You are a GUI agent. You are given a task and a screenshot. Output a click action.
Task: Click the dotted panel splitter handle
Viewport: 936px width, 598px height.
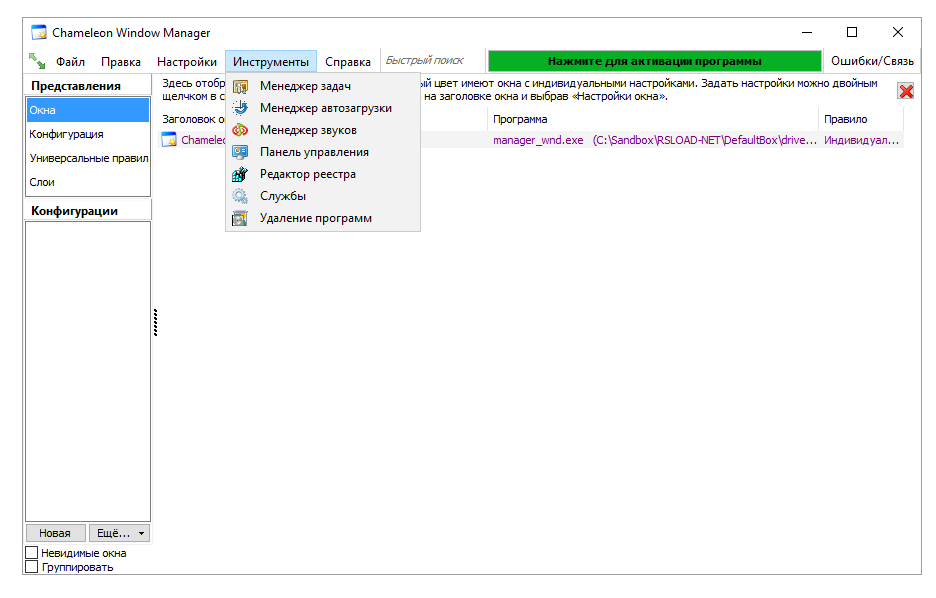pos(155,322)
